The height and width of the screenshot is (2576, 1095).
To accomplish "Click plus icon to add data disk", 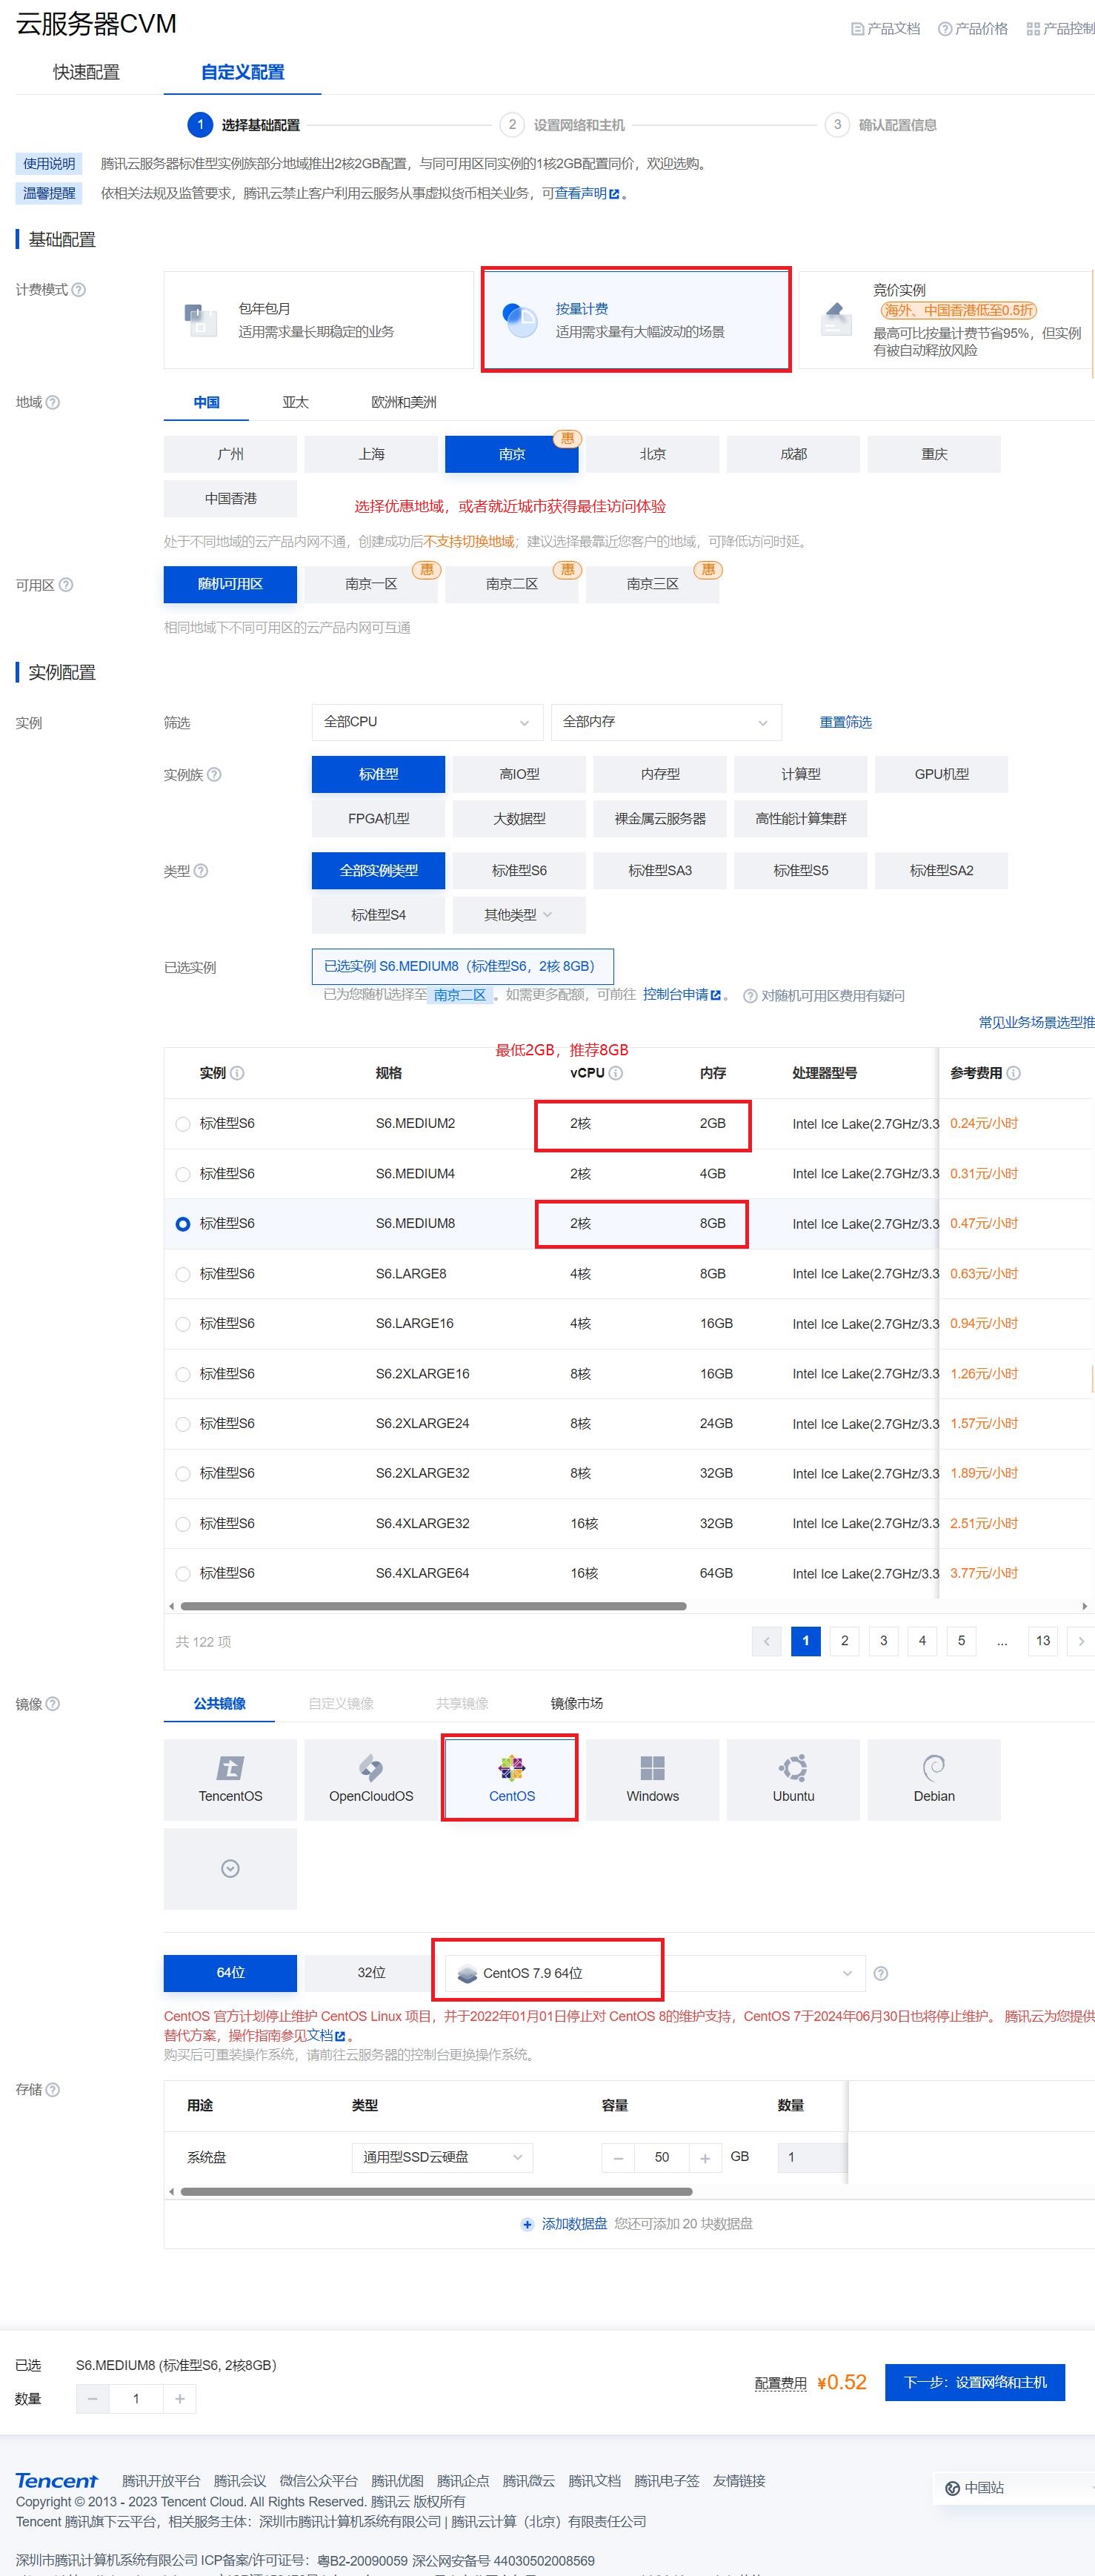I will click(527, 2224).
